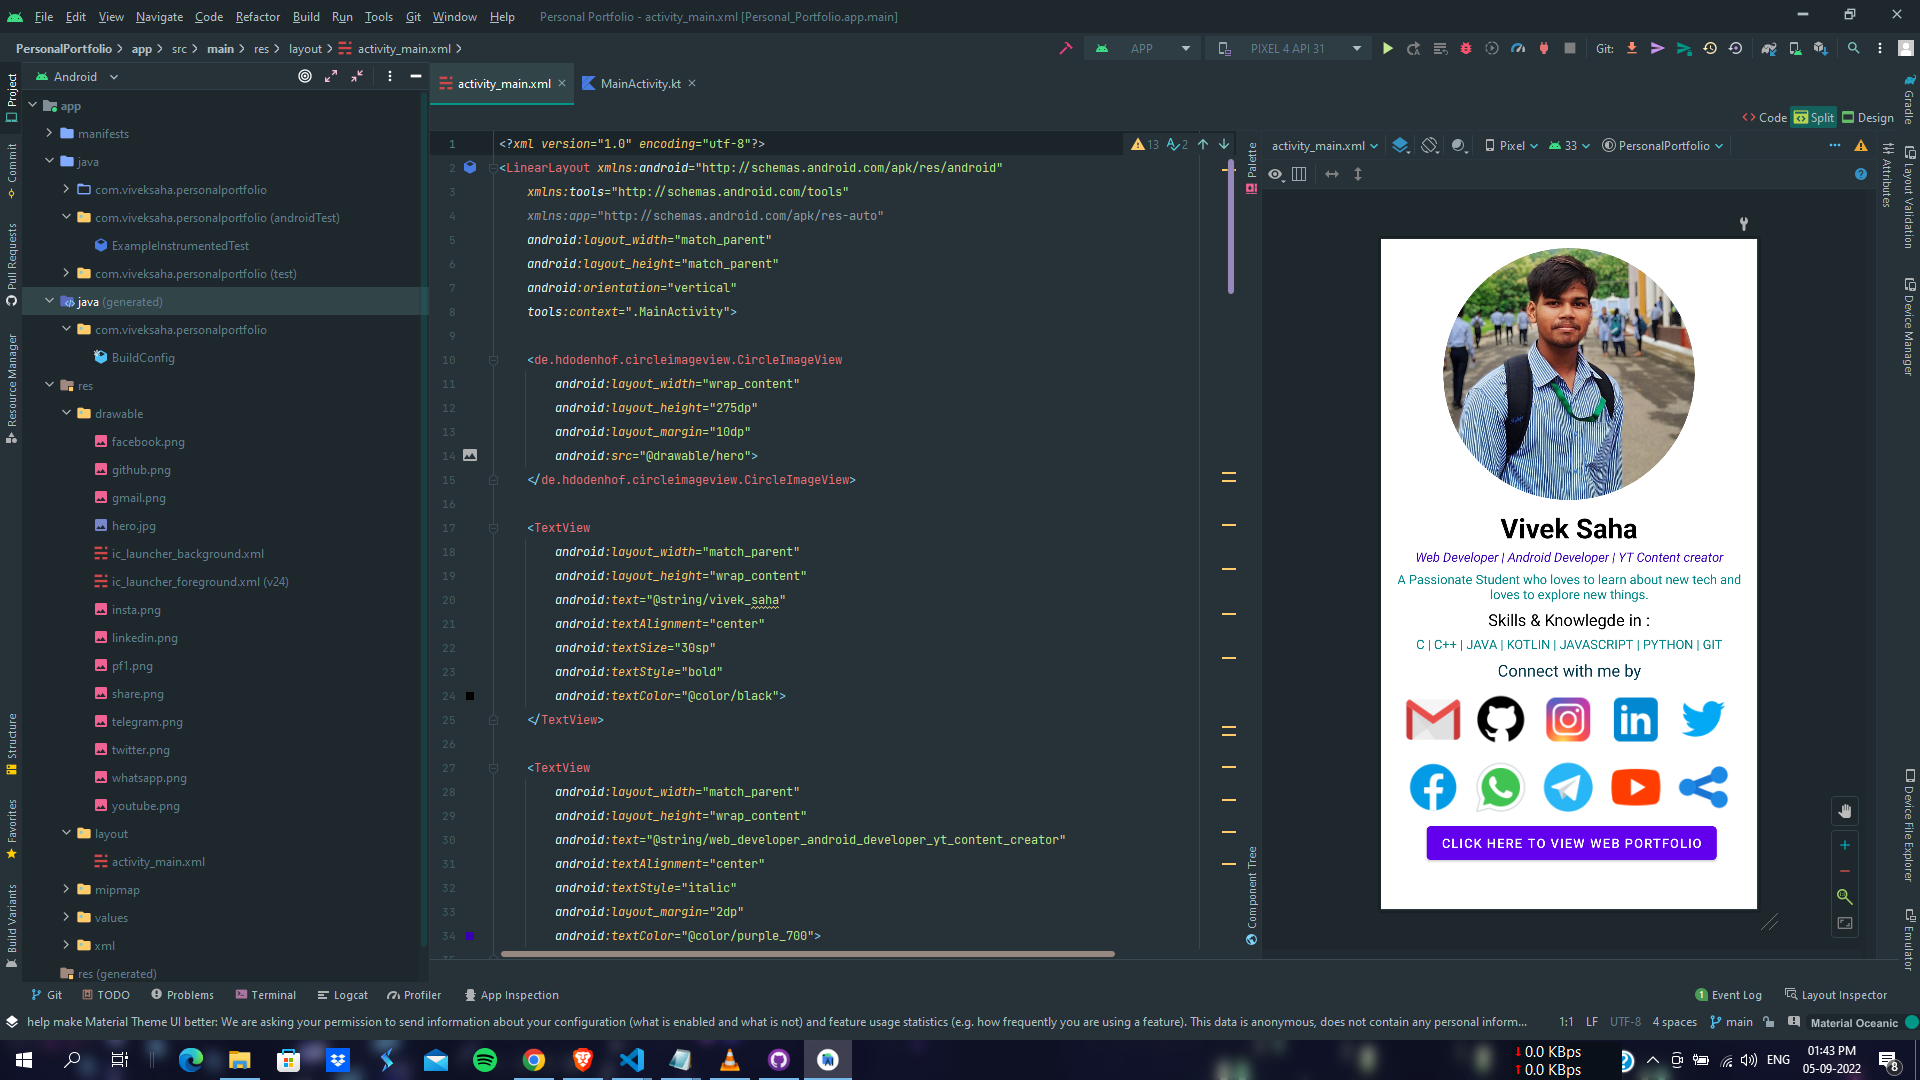
Task: Run the app with the green play icon
Action: pyautogui.click(x=1387, y=47)
